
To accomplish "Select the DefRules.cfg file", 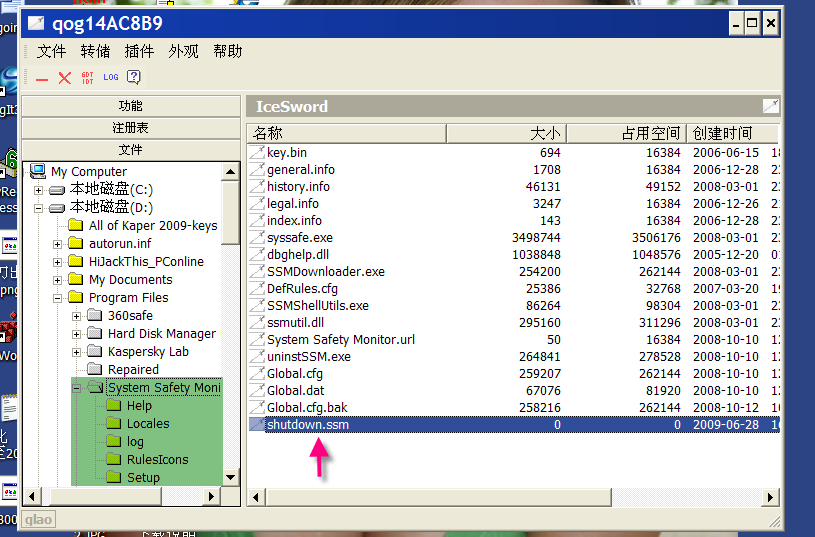I will tap(302, 289).
